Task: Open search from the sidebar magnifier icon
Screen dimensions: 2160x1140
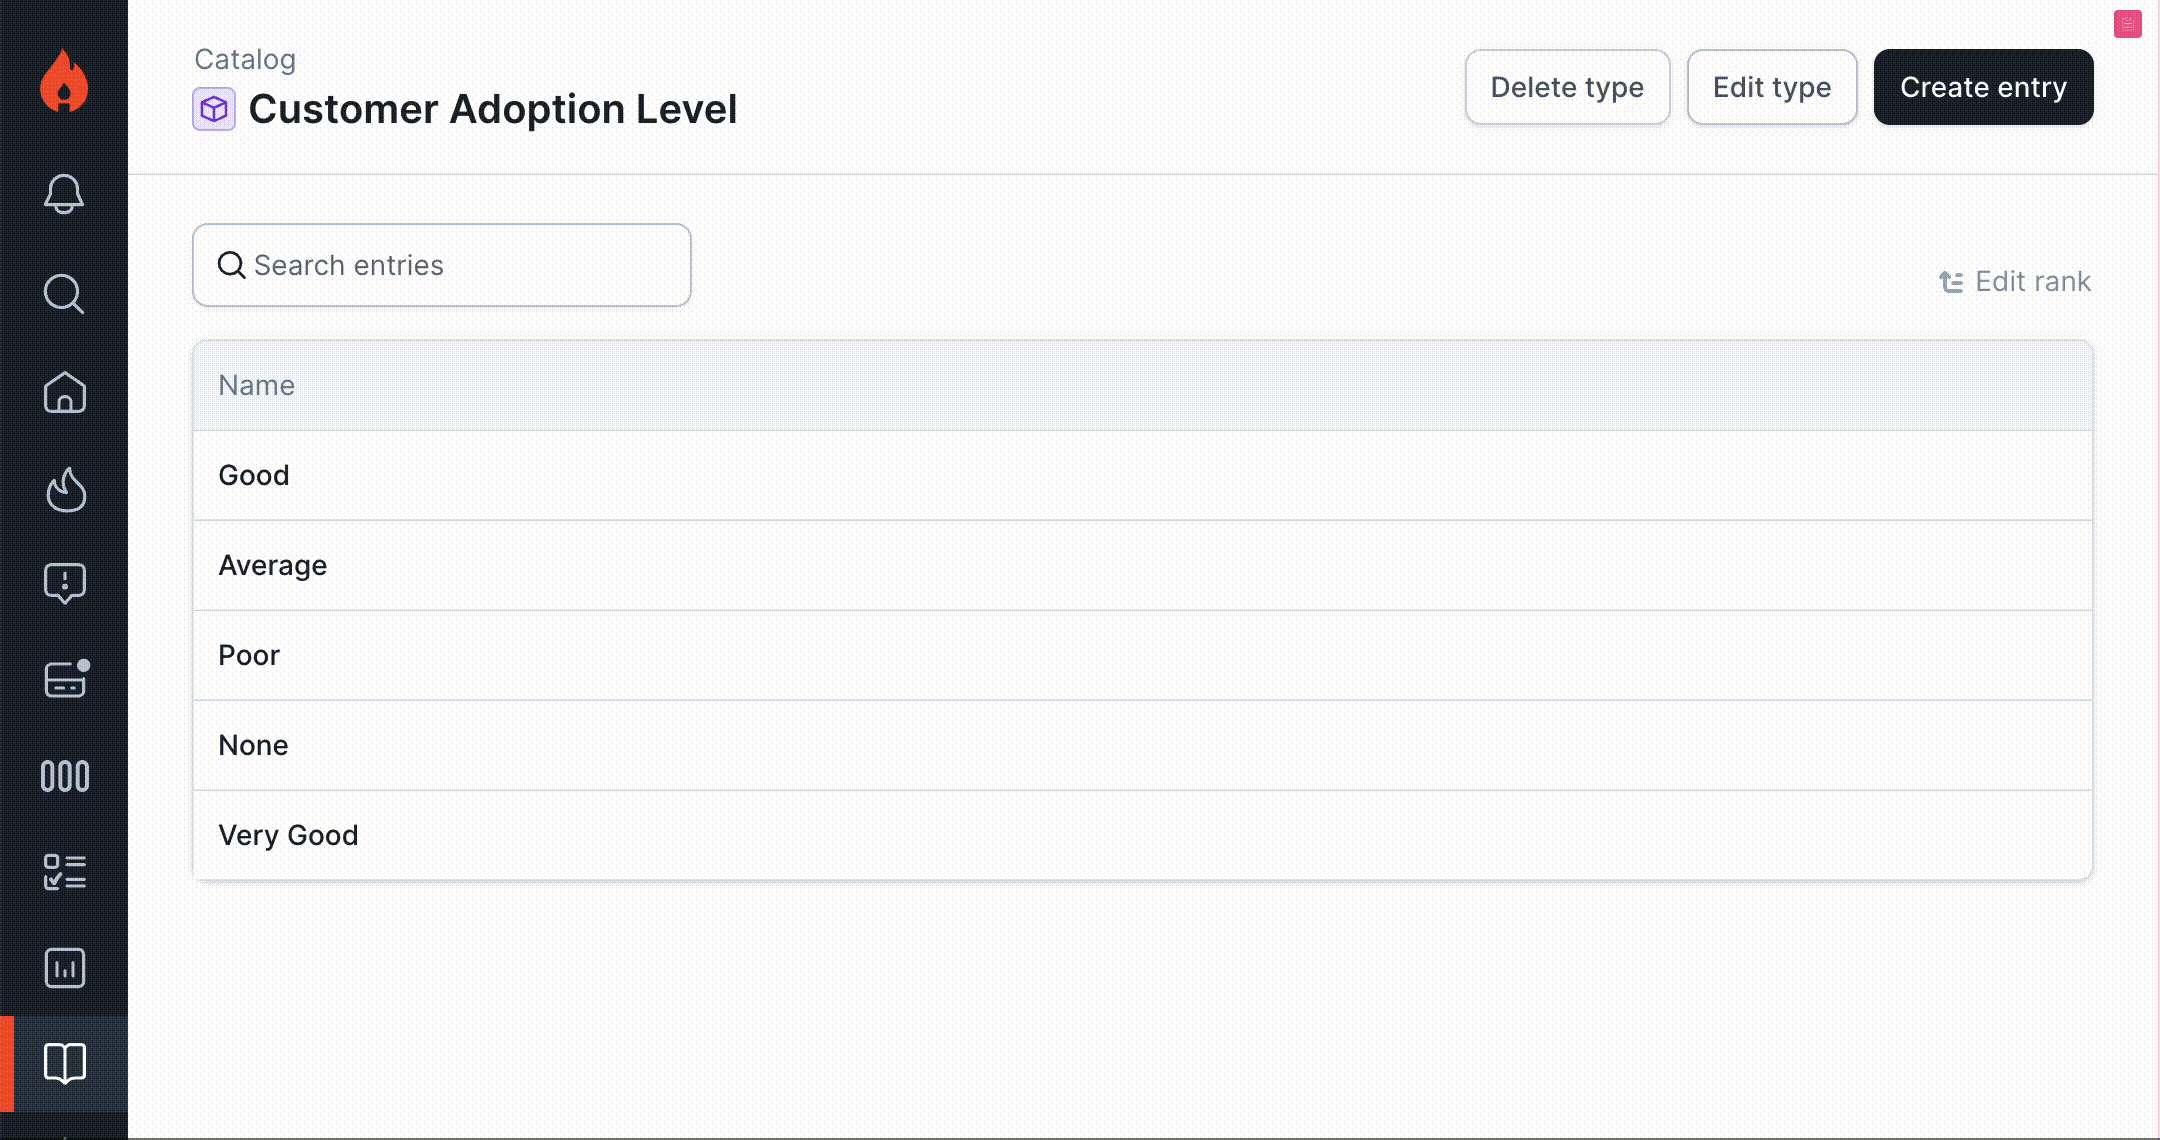Action: pyautogui.click(x=64, y=293)
